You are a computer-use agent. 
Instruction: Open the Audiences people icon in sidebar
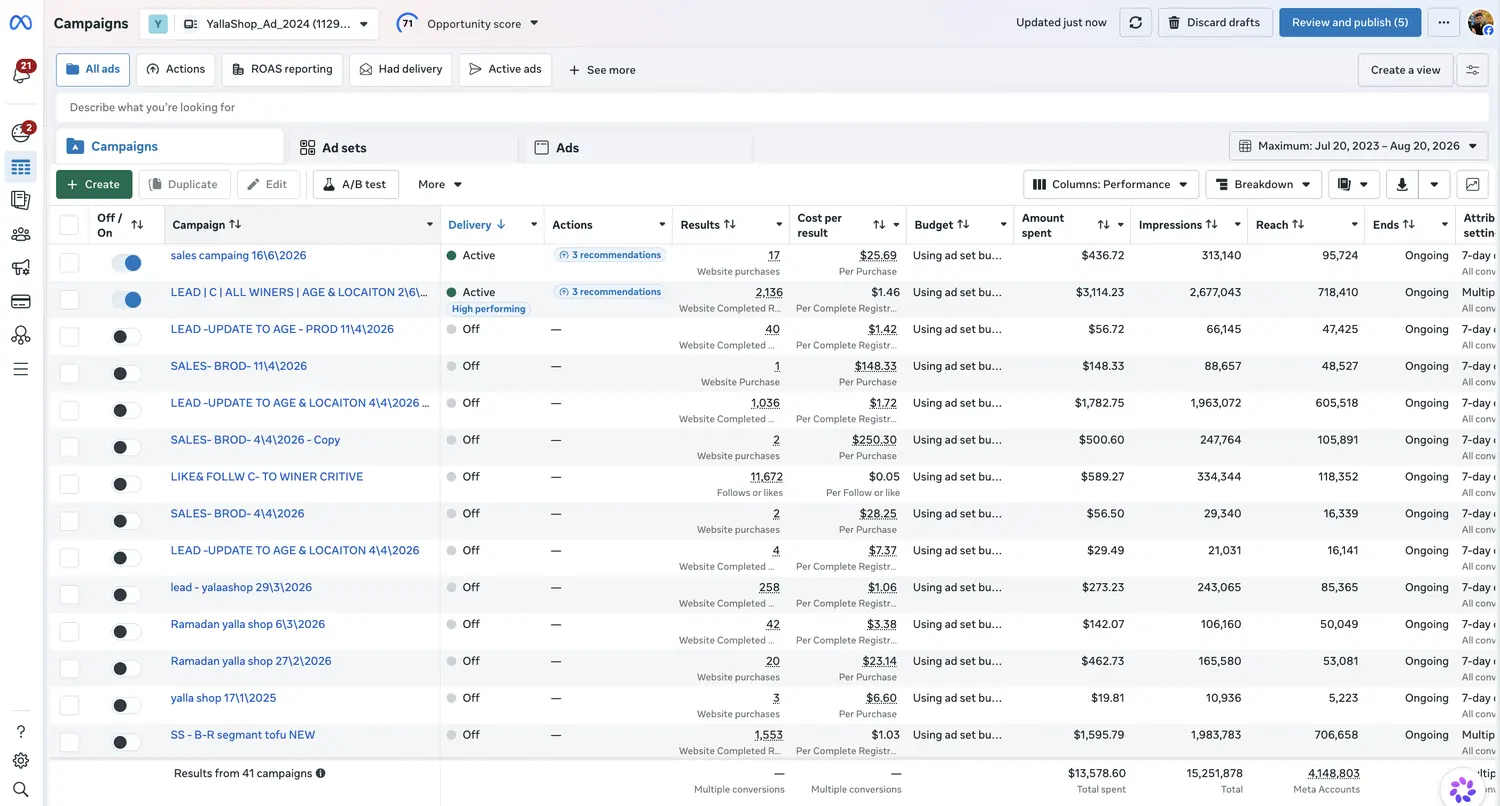tap(21, 234)
